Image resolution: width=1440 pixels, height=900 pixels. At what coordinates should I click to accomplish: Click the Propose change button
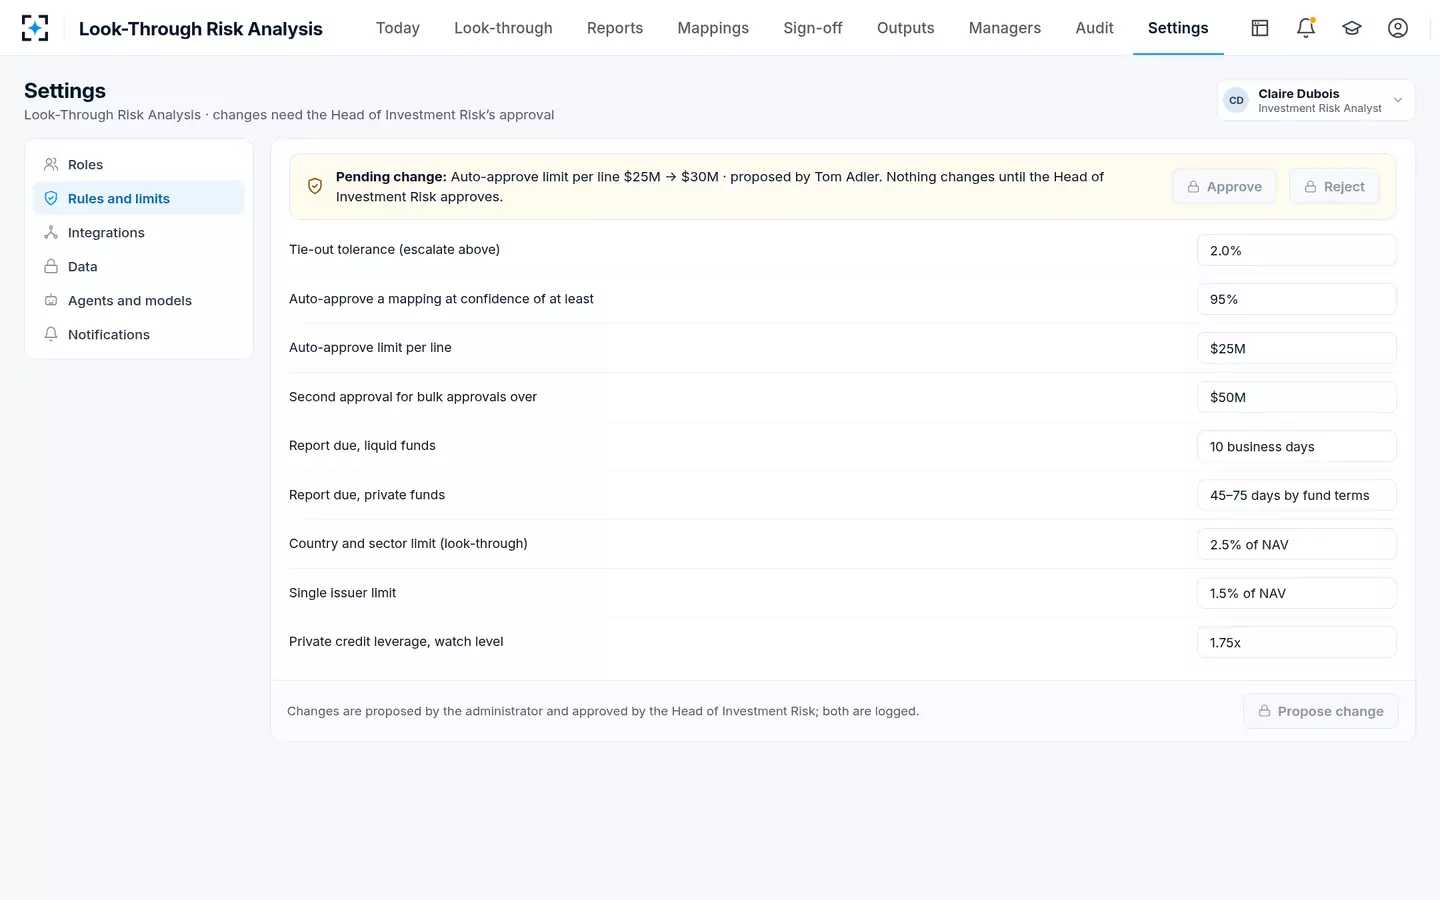pyautogui.click(x=1321, y=711)
